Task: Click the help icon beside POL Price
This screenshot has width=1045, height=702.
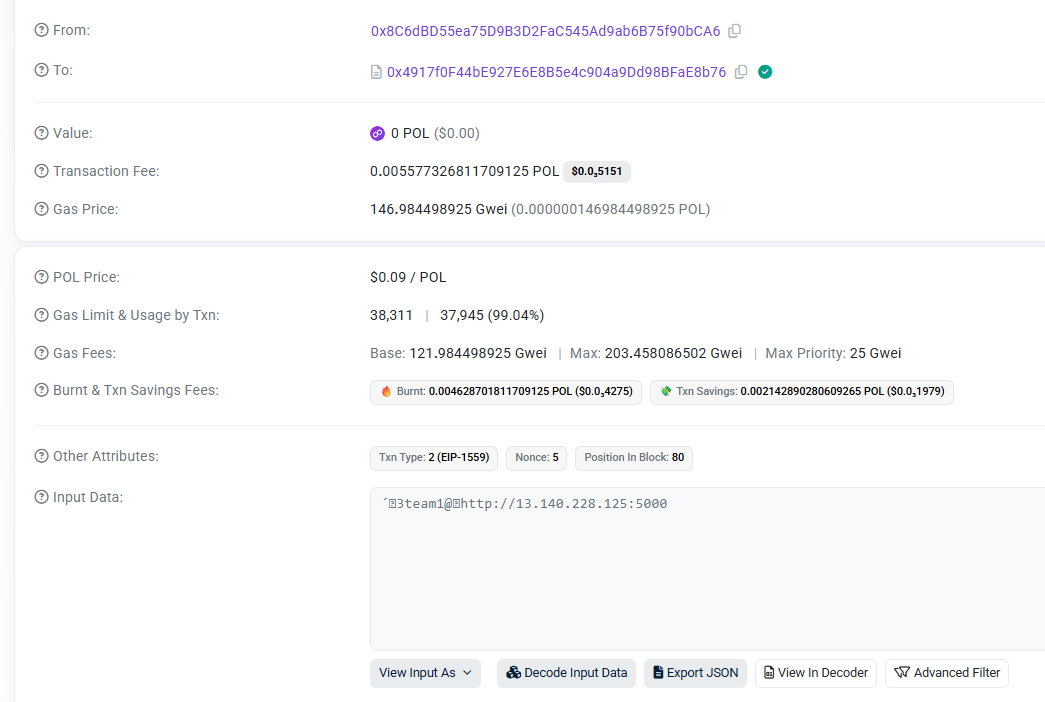Action: tap(41, 277)
